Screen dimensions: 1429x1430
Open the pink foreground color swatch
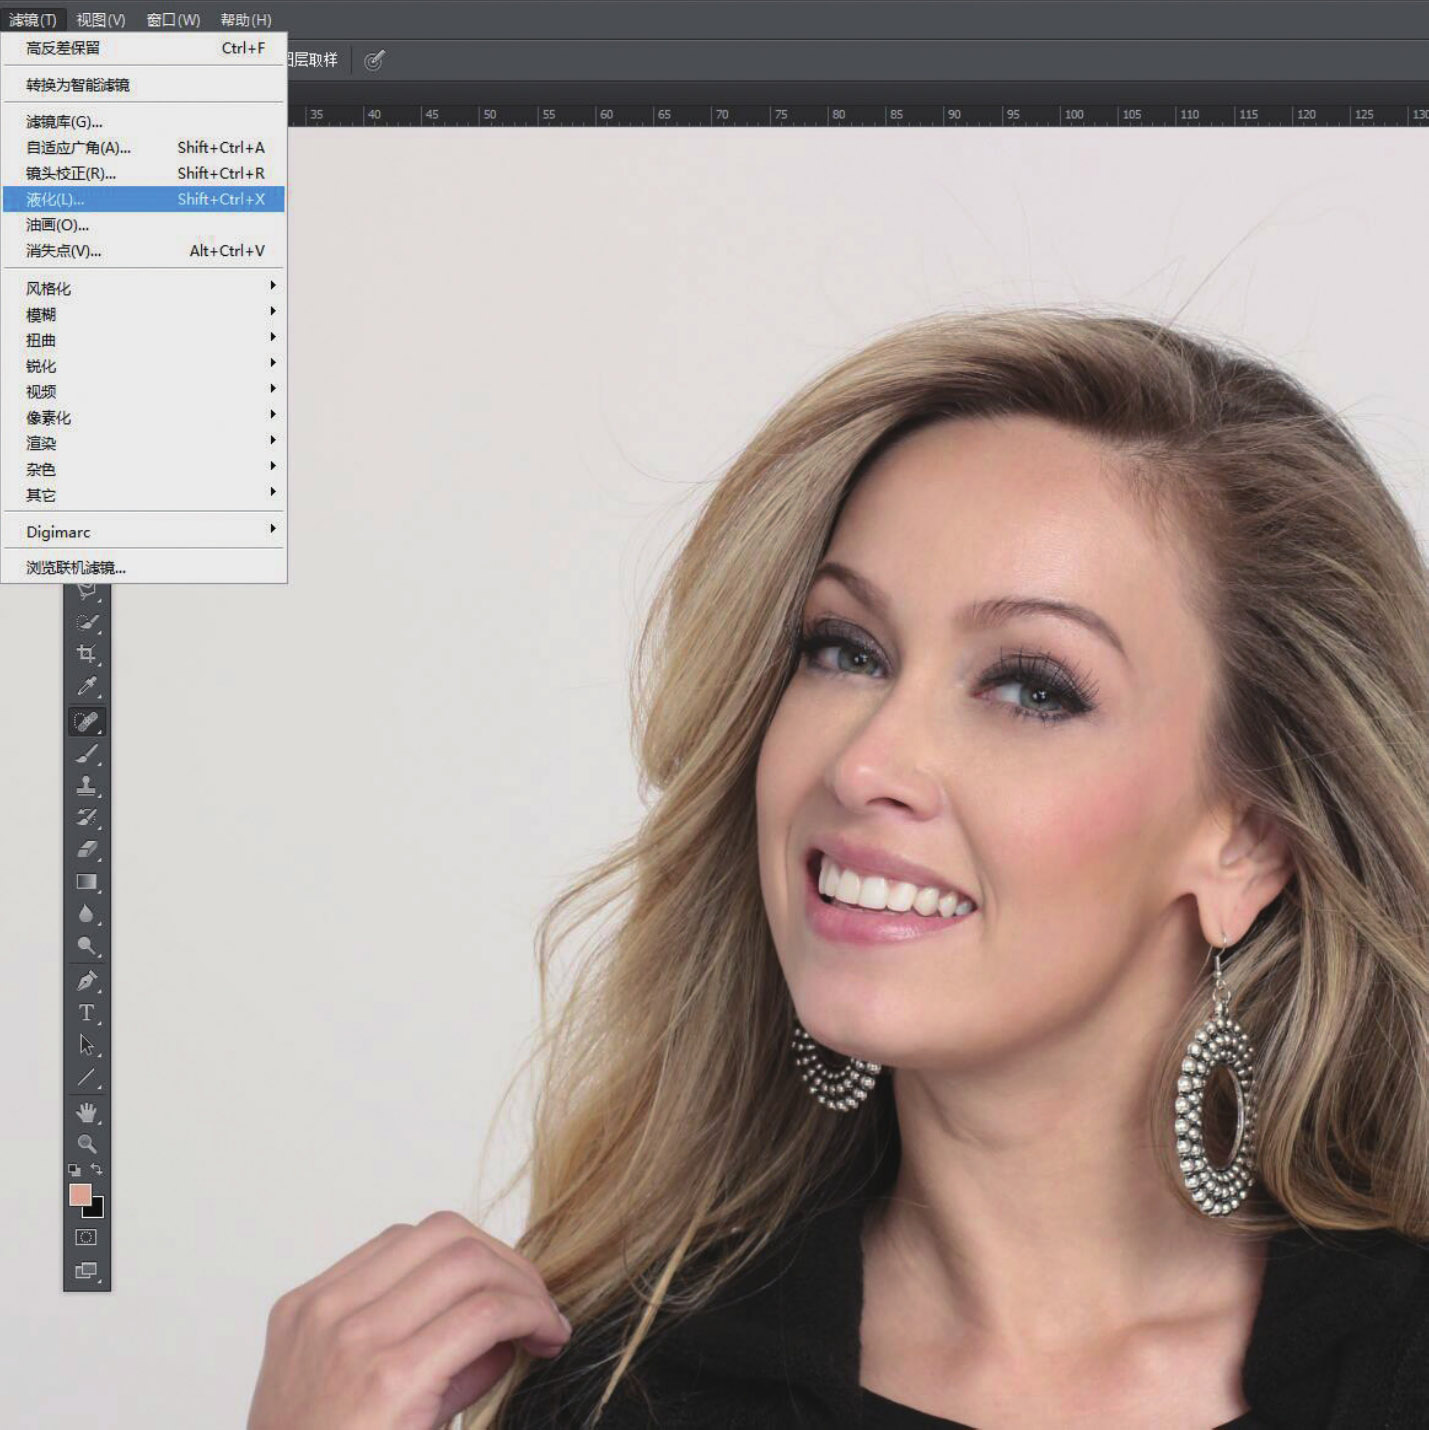click(x=80, y=1194)
